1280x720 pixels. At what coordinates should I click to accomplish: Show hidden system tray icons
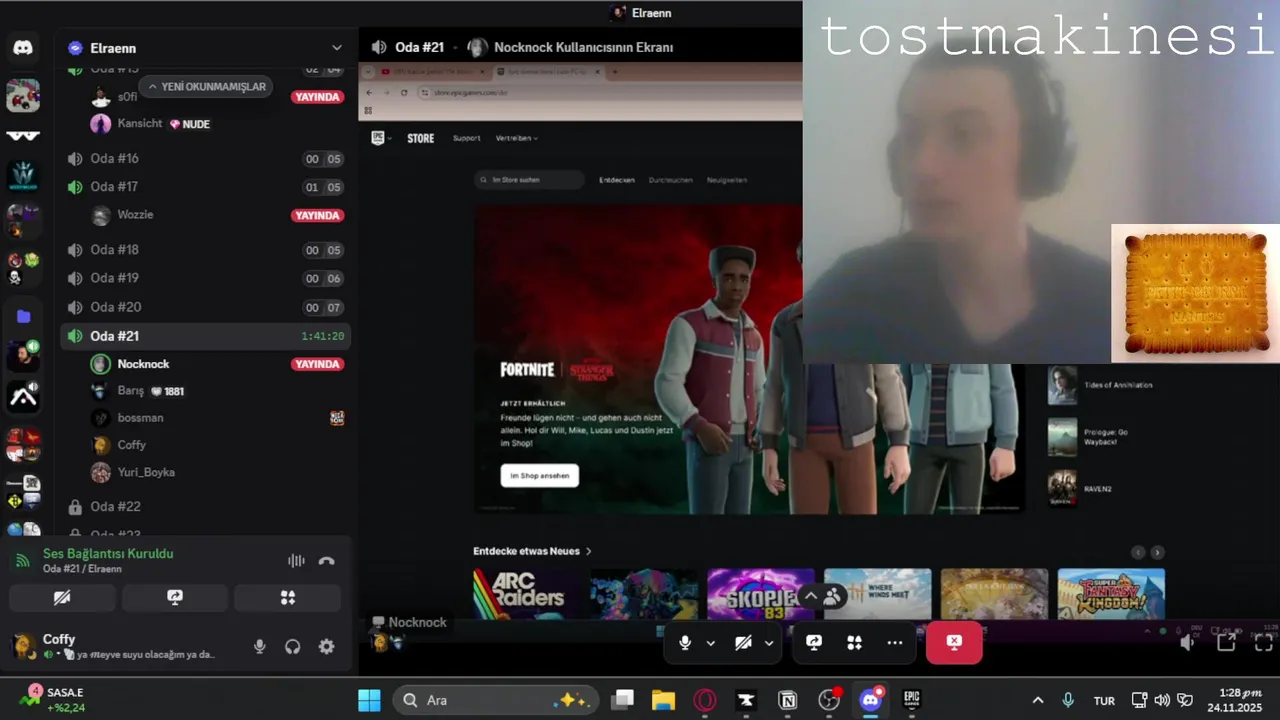(x=1038, y=700)
